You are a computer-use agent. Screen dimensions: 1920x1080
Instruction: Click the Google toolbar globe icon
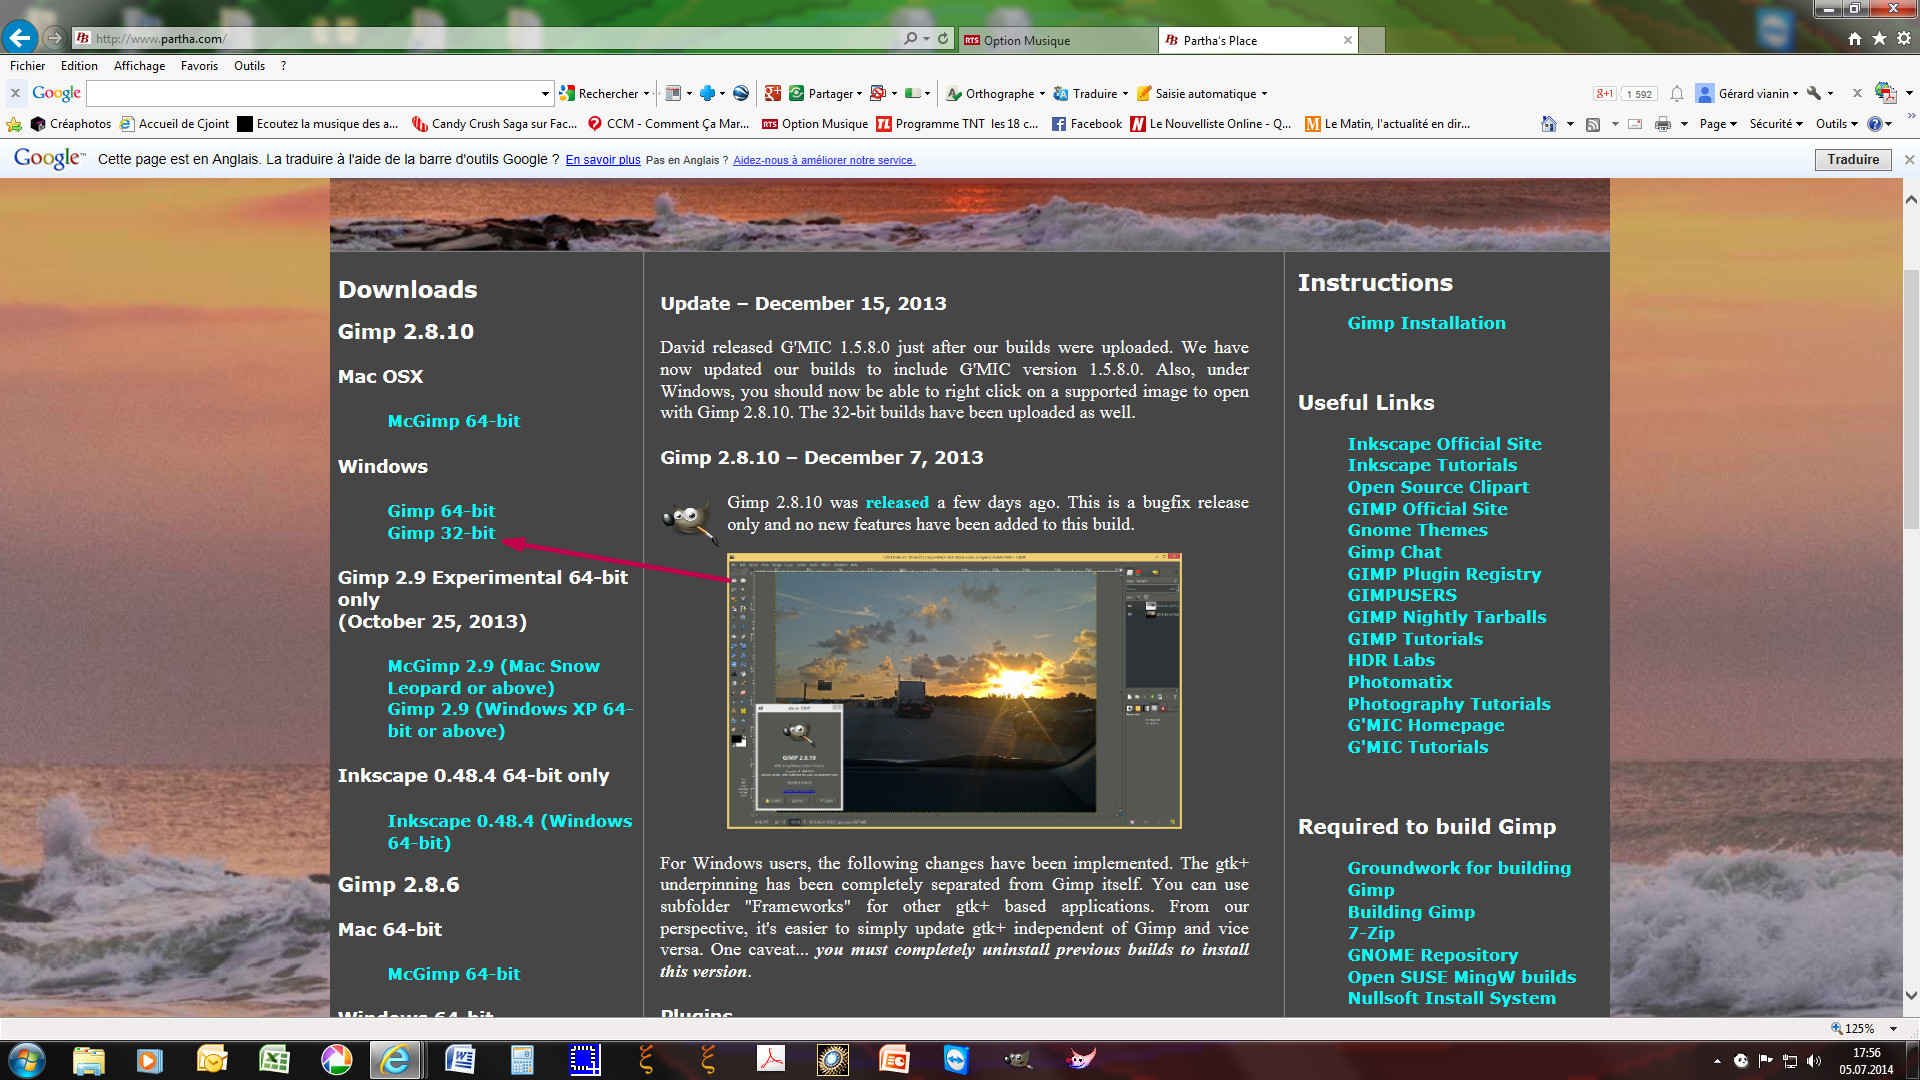coord(741,93)
